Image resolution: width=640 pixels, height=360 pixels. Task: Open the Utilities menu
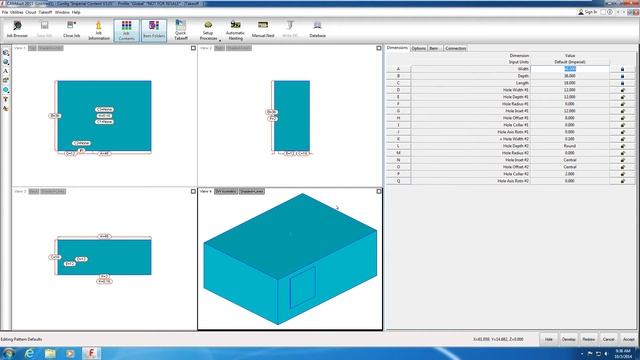(x=17, y=12)
